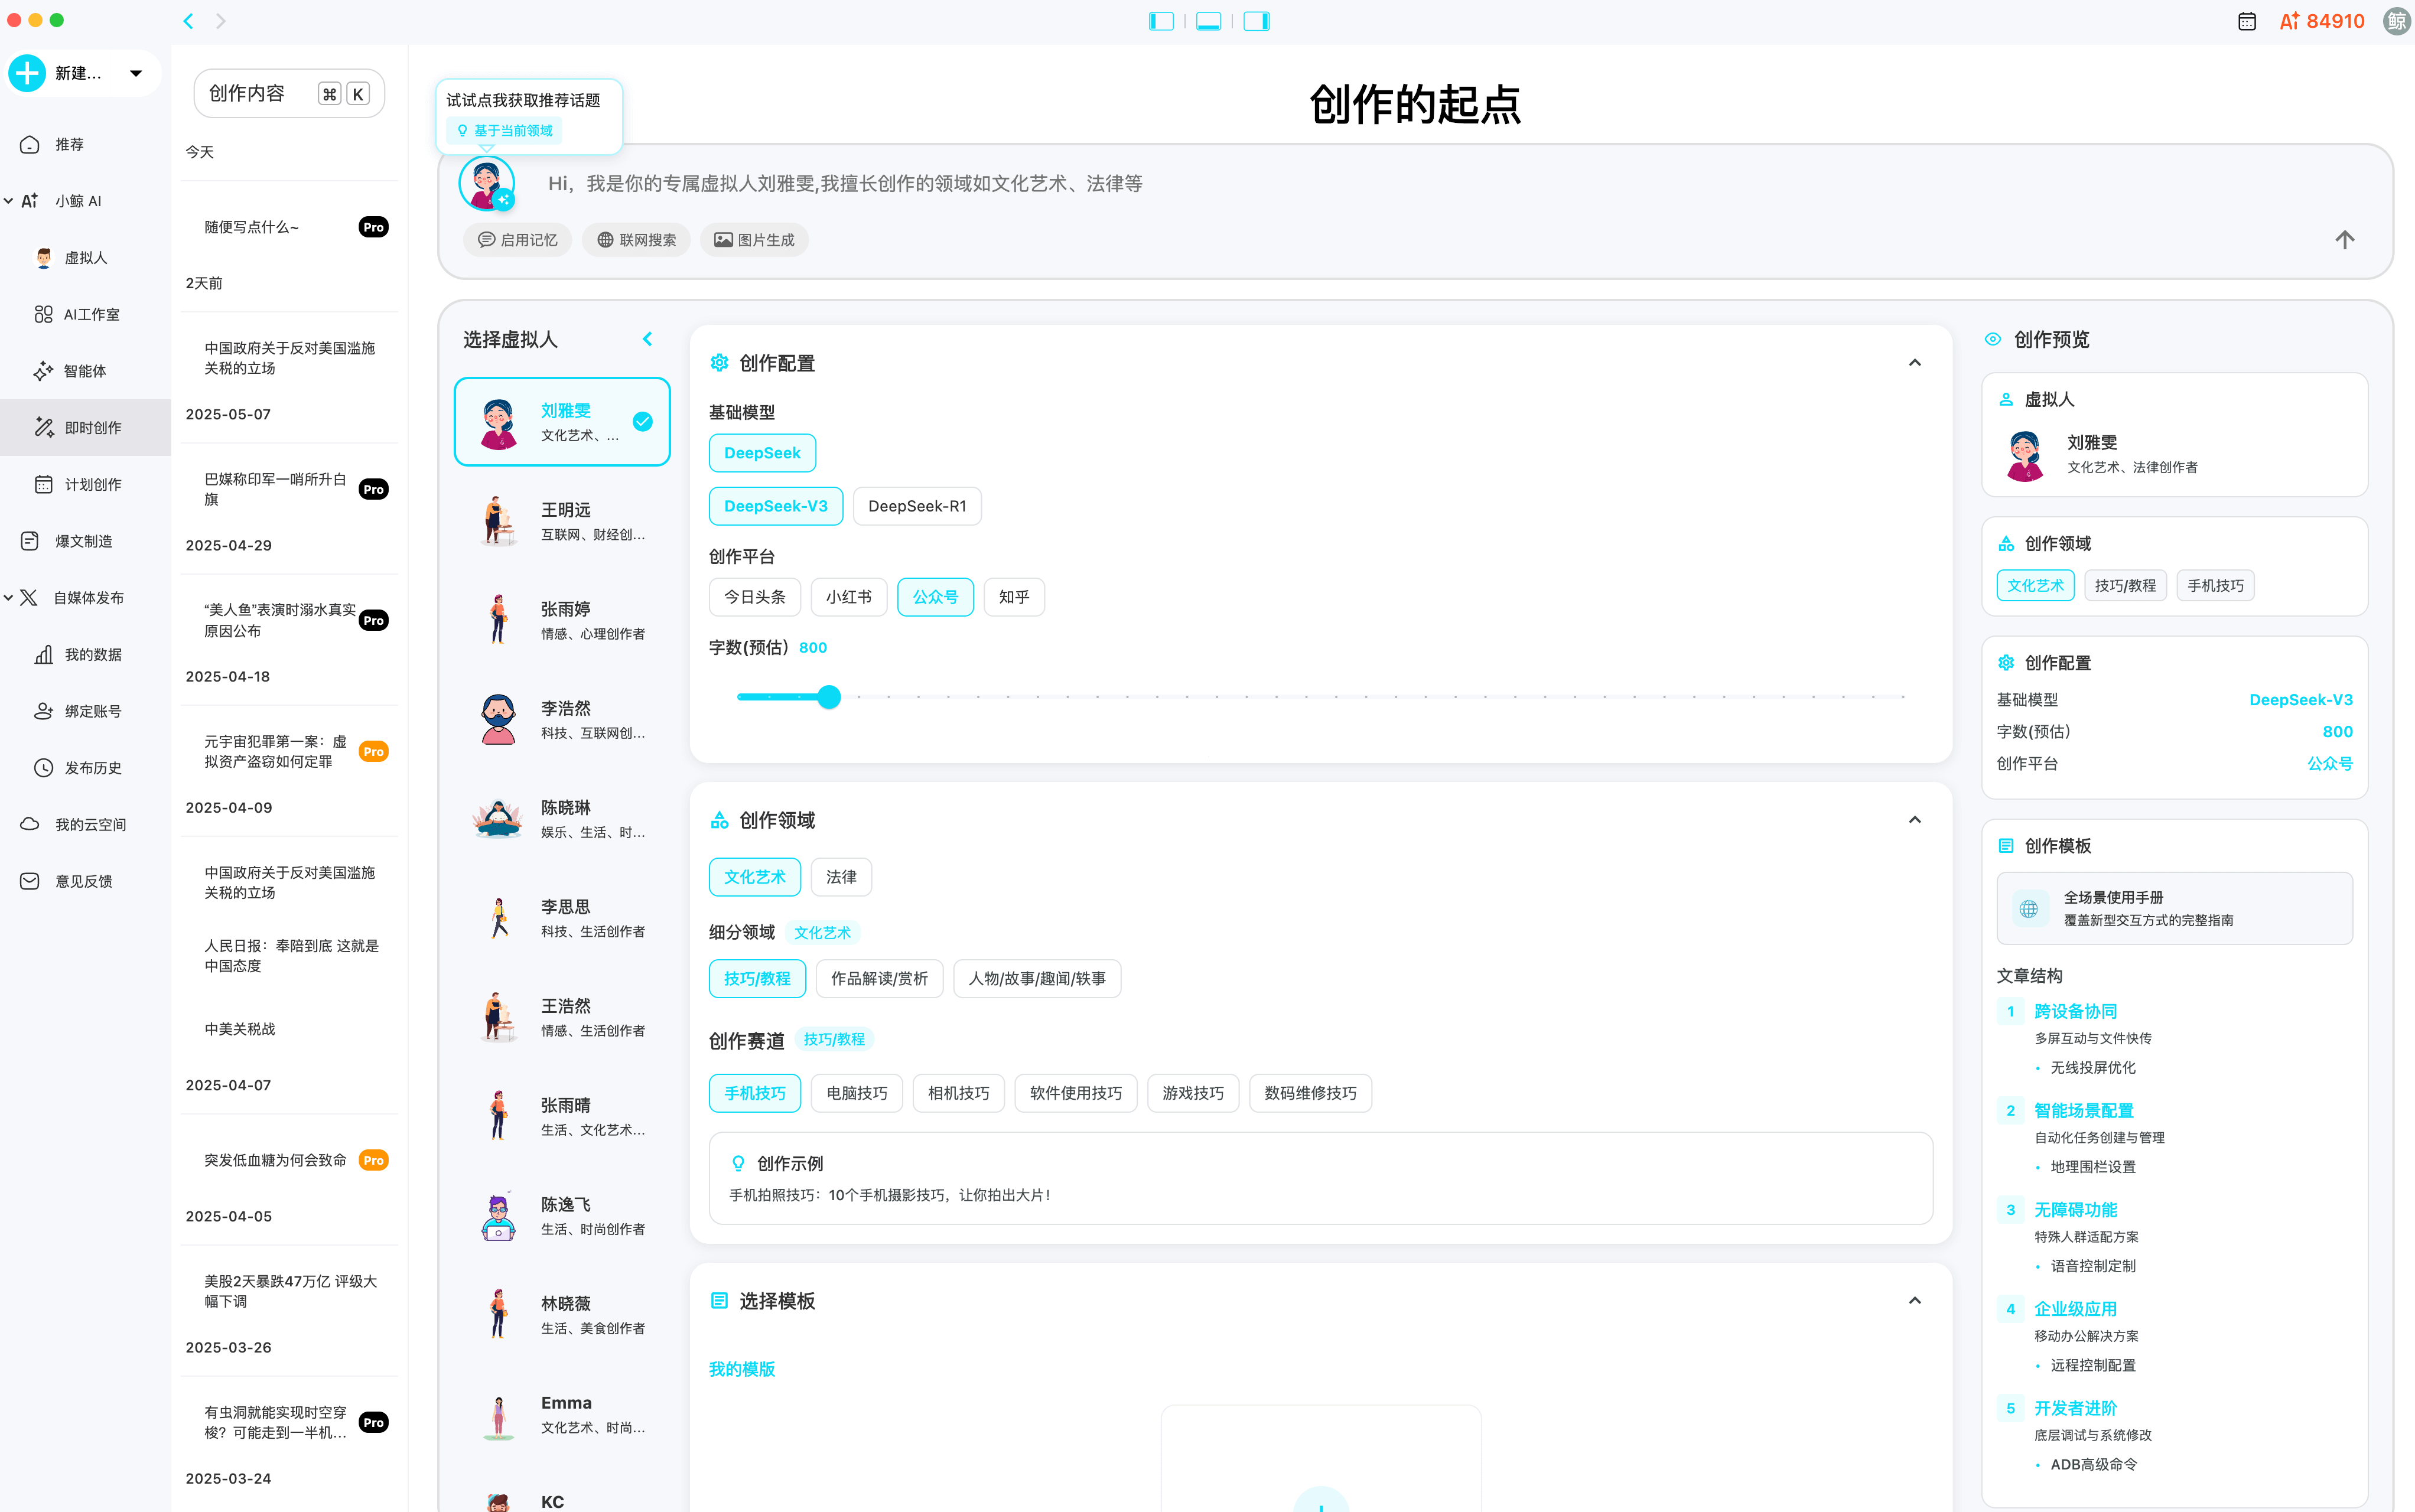
Task: Select the 法律 creative domain tab
Action: [x=840, y=876]
